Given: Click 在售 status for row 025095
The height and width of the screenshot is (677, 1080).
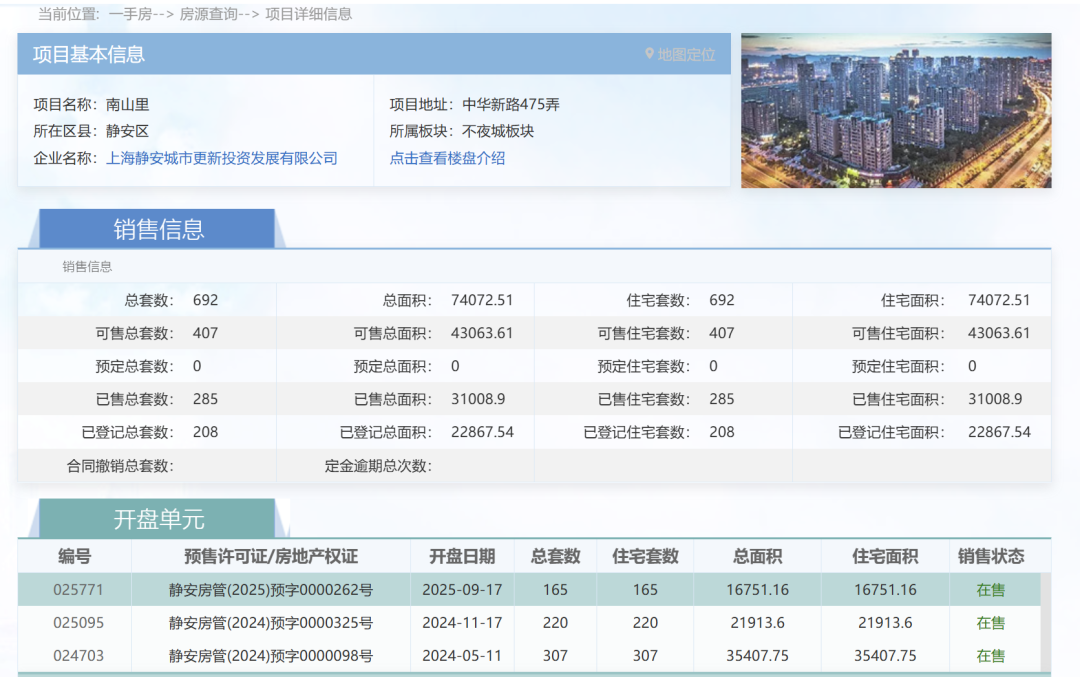Looking at the screenshot, I should pos(990,623).
